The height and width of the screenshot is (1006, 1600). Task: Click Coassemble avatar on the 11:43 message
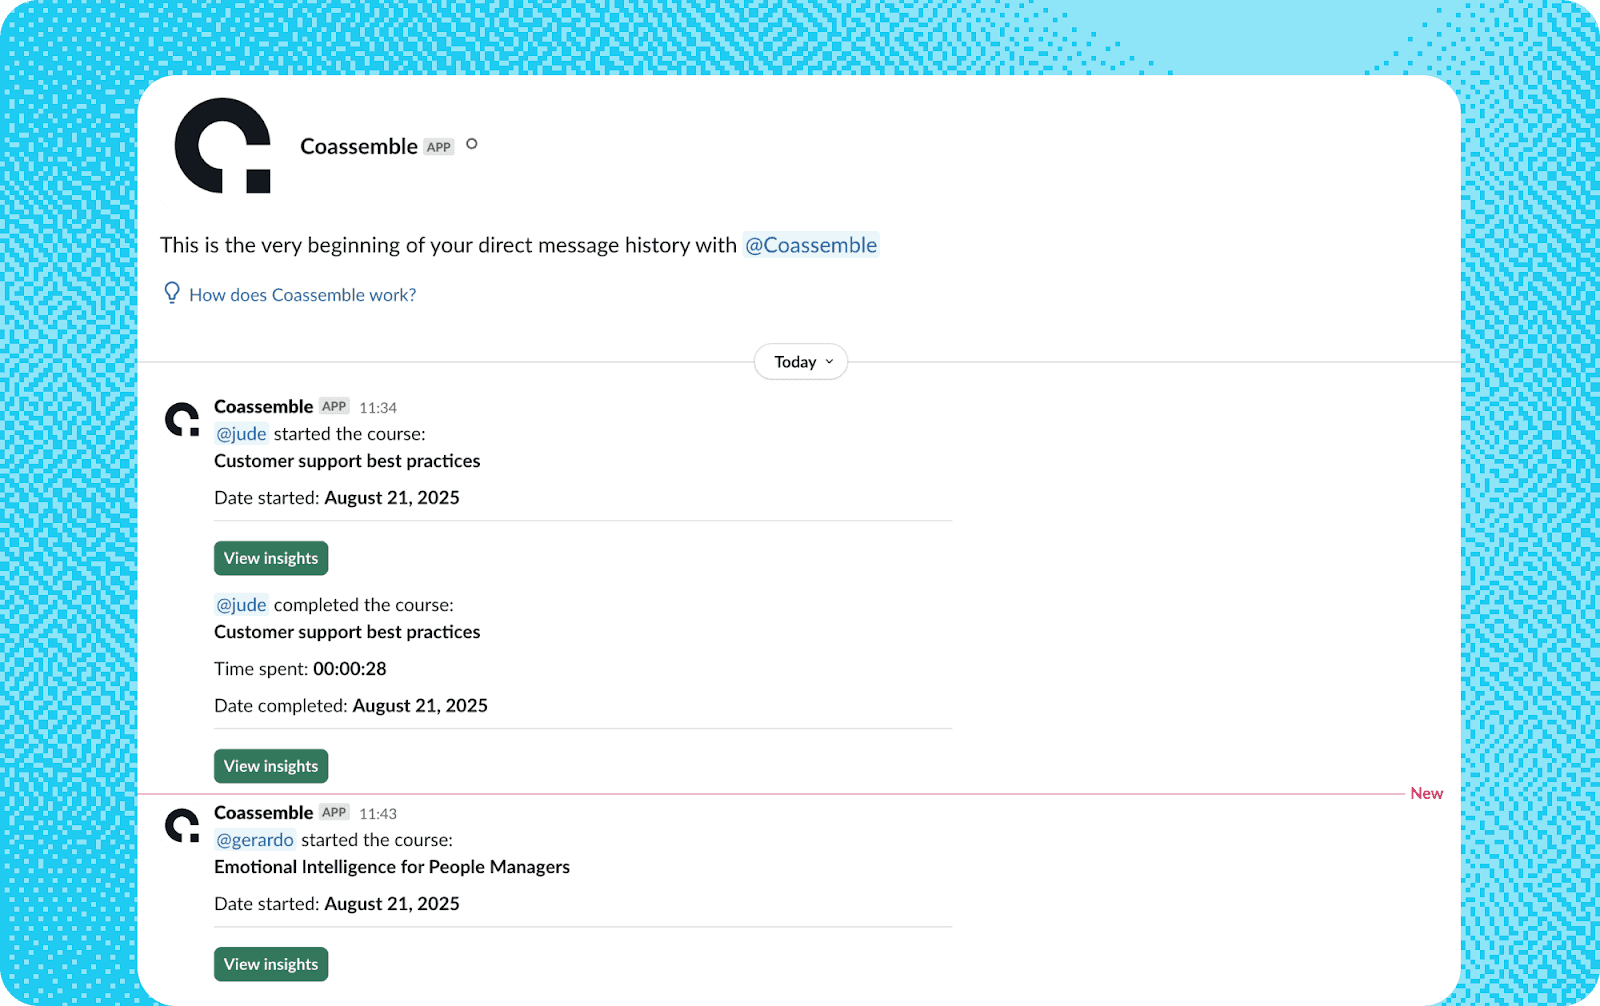tap(182, 826)
